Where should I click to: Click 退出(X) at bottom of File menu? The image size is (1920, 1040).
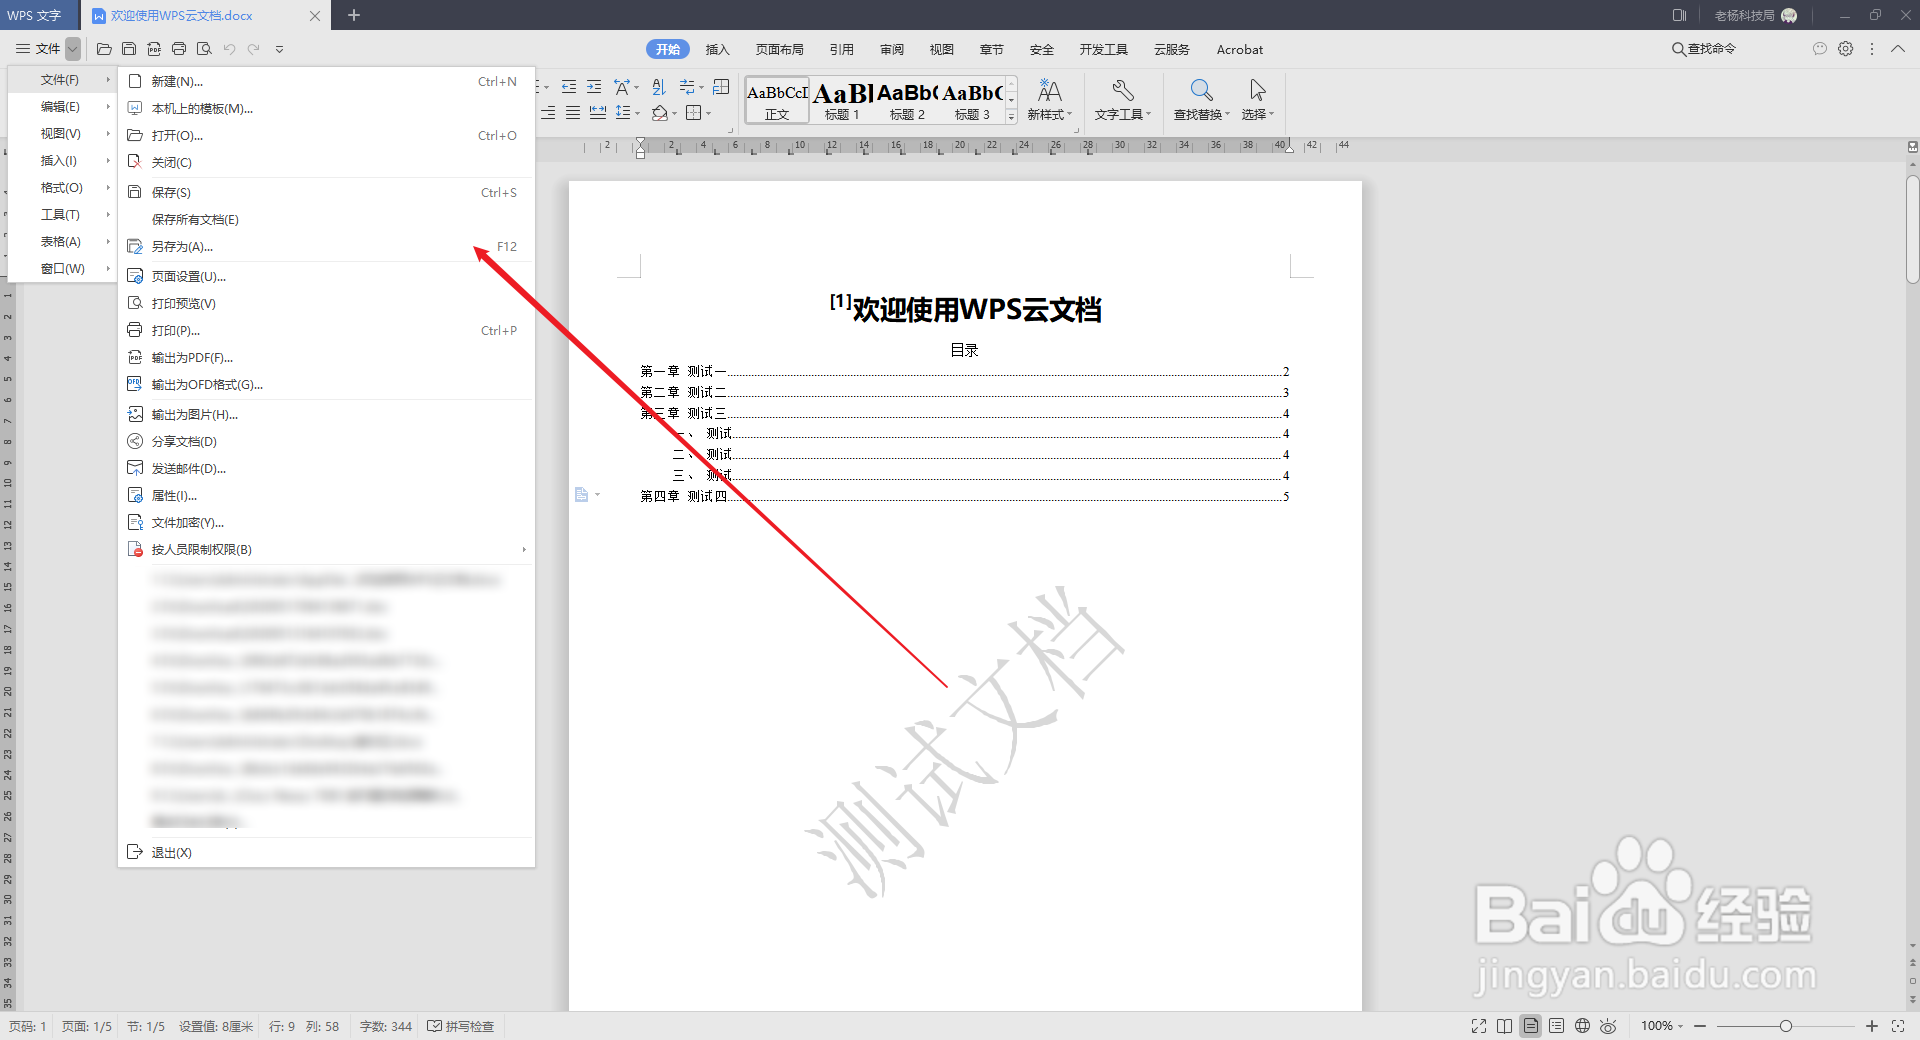tap(172, 852)
